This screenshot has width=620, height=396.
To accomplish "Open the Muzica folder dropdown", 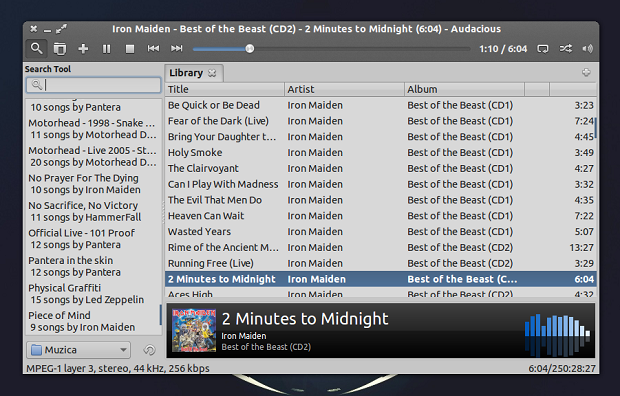I will 78,350.
